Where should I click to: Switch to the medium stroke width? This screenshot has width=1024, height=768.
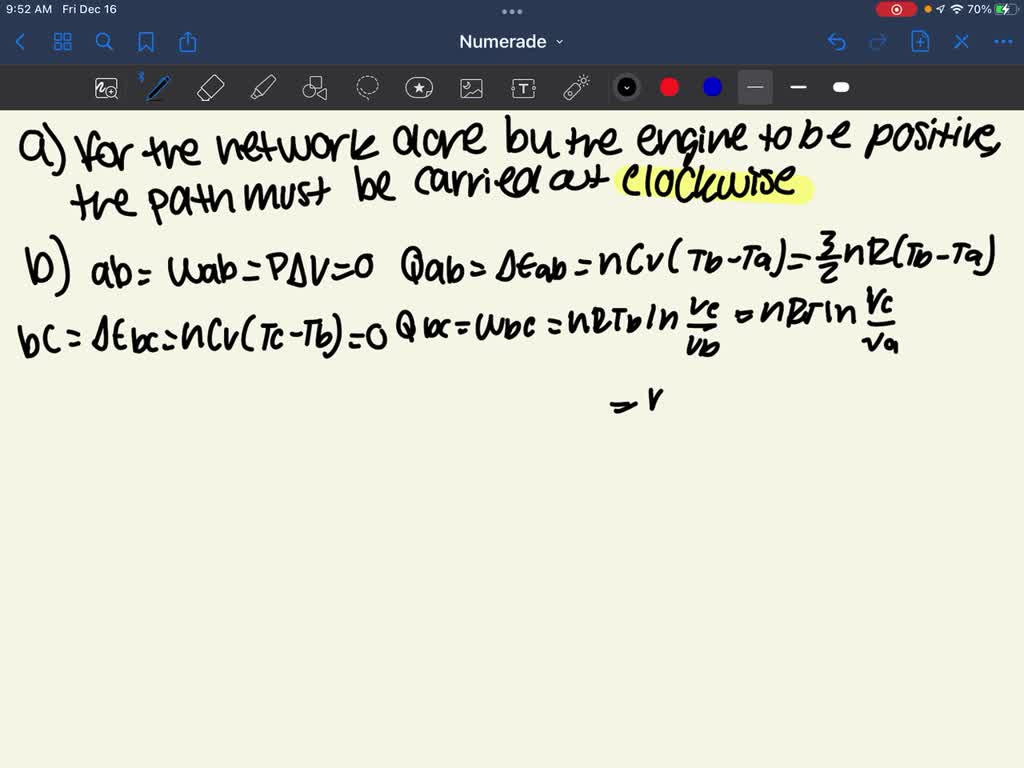tap(798, 87)
